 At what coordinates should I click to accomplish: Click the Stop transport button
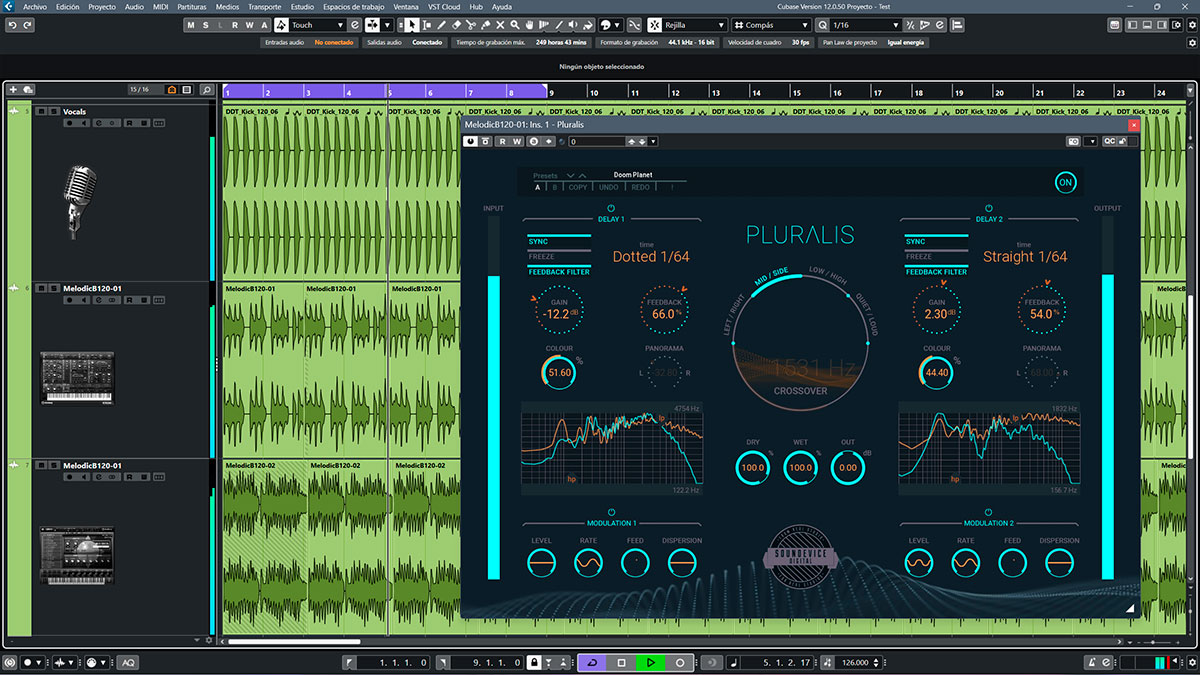pyautogui.click(x=621, y=663)
